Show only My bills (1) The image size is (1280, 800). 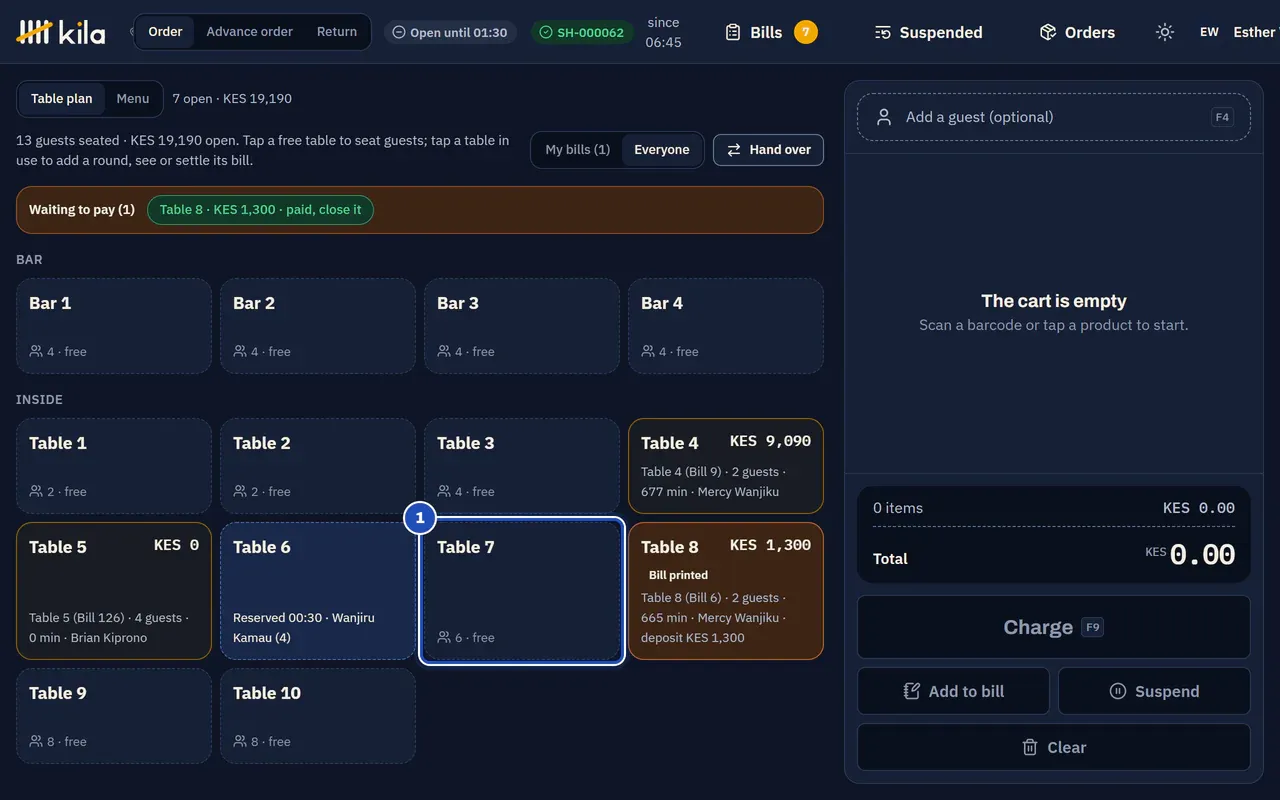(577, 150)
